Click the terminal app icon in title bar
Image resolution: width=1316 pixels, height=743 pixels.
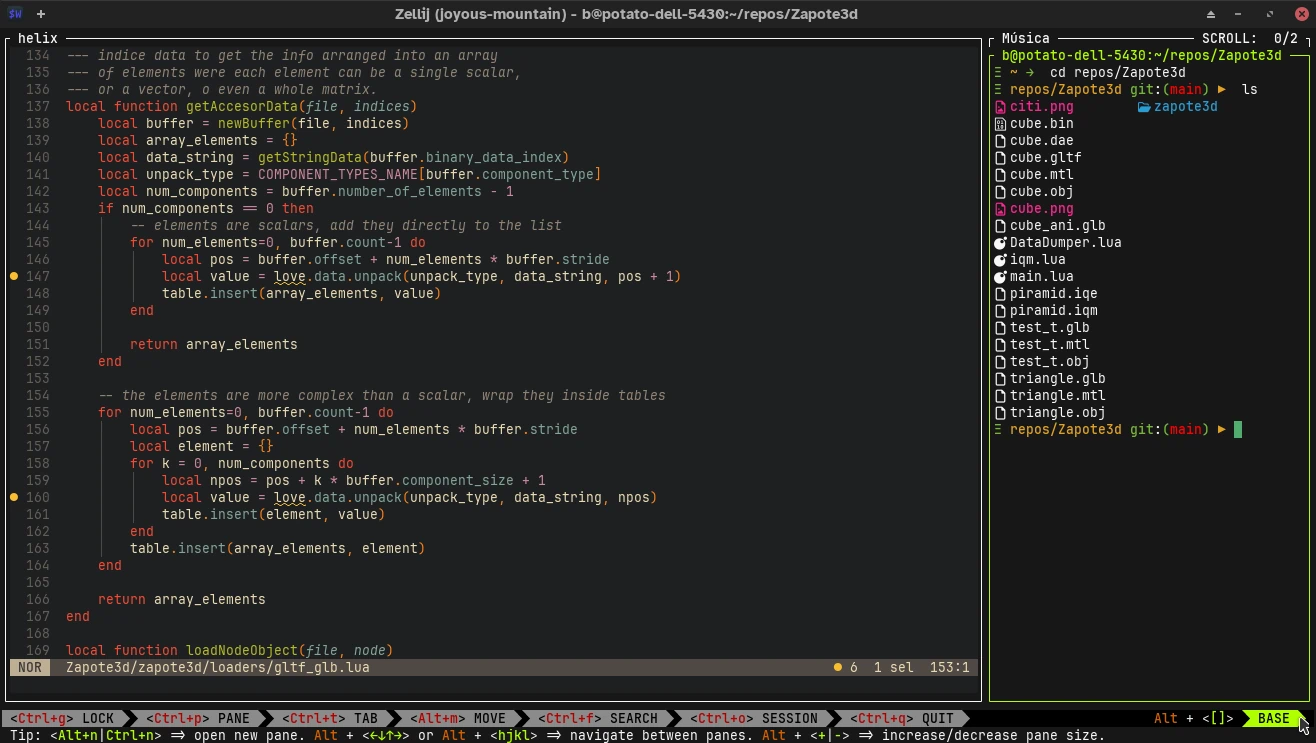click(14, 14)
